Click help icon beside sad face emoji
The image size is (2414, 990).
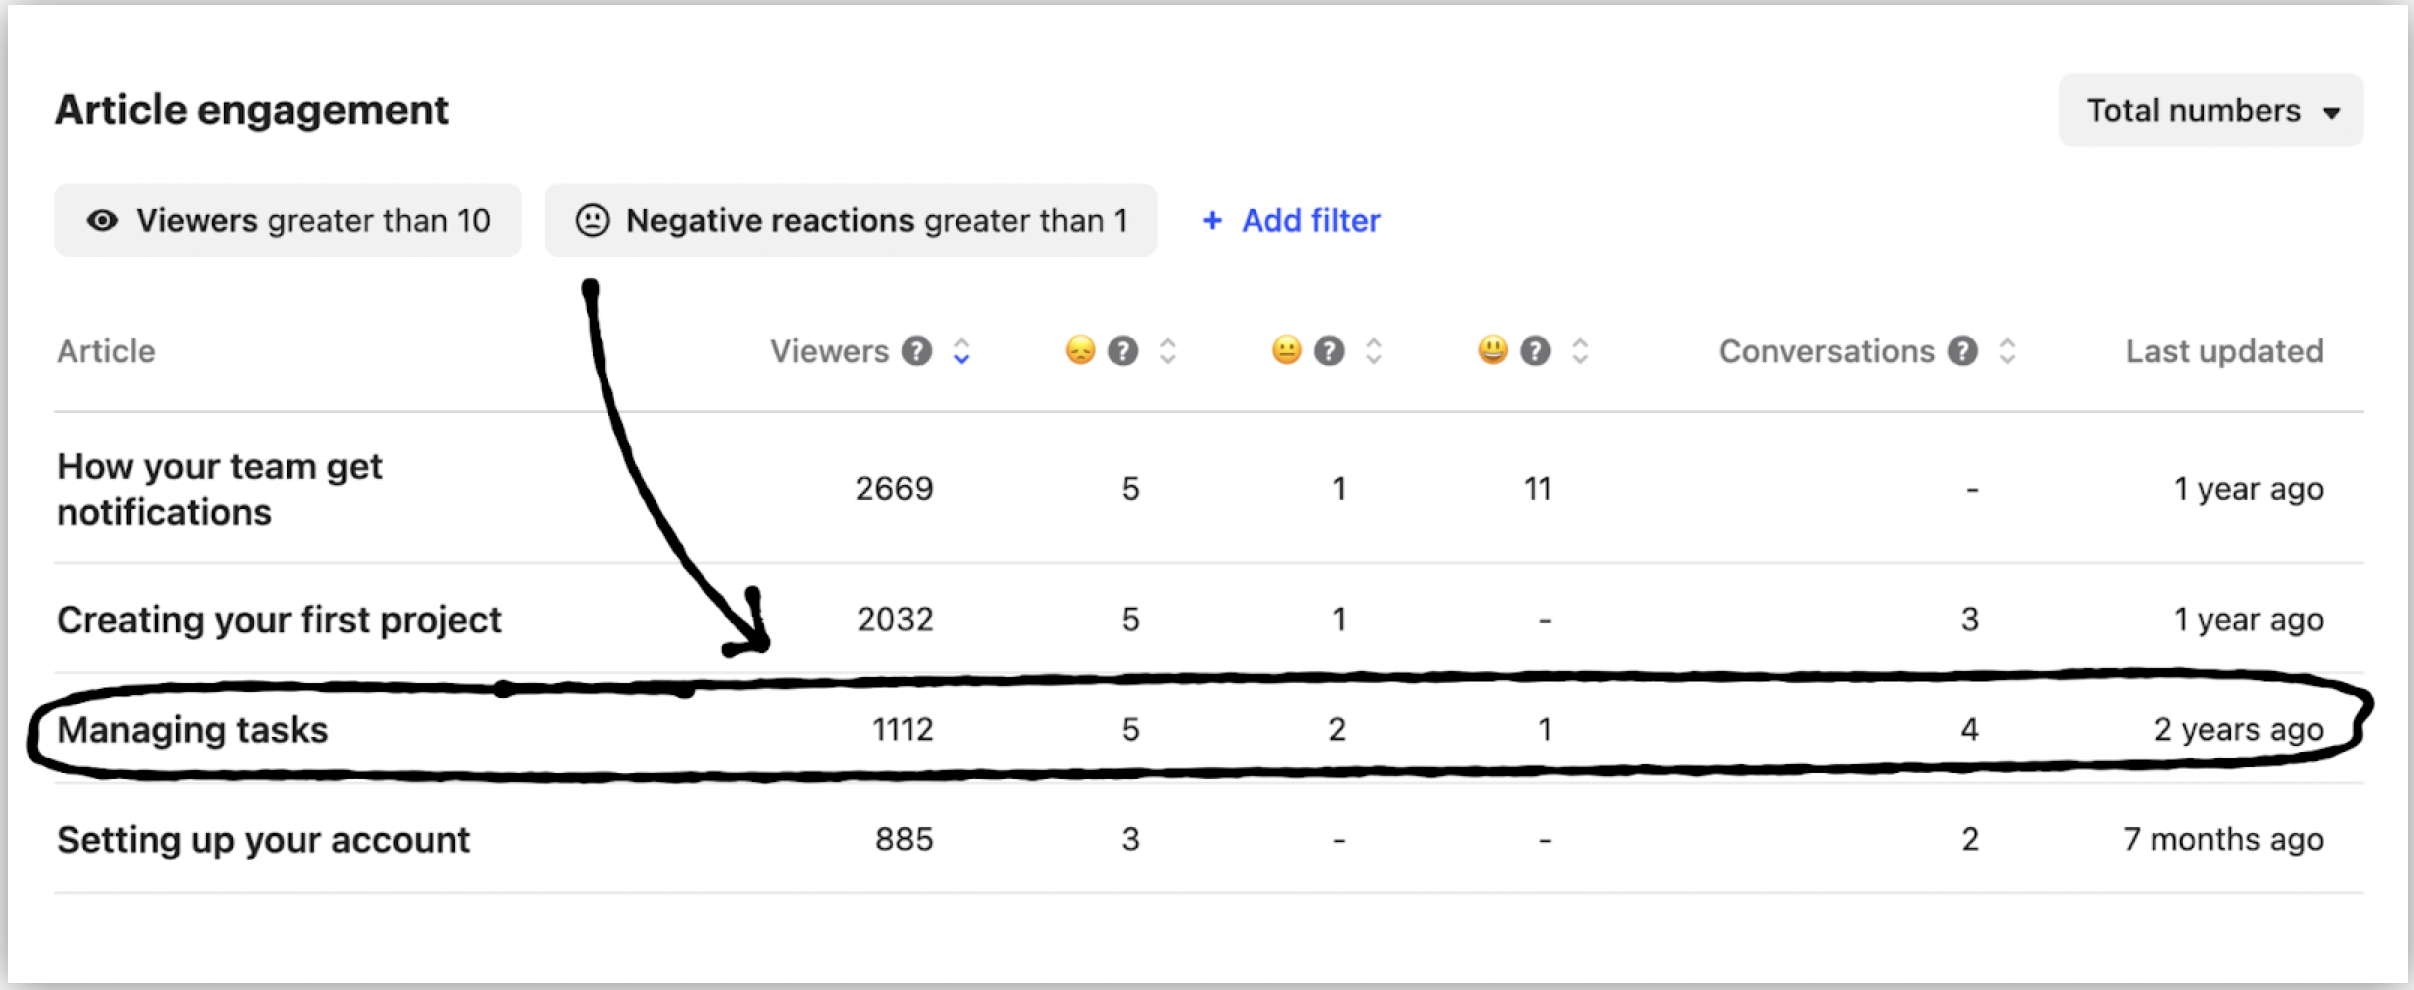pos(1123,351)
